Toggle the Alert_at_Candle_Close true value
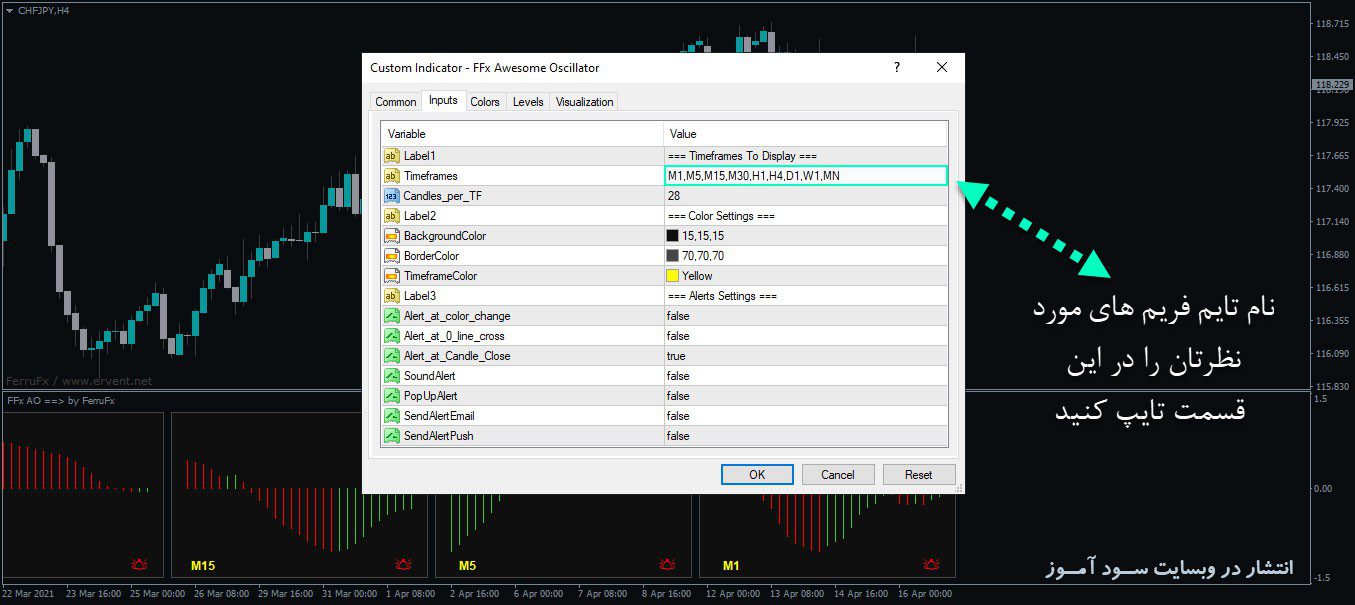The width and height of the screenshot is (1355, 605). 805,356
